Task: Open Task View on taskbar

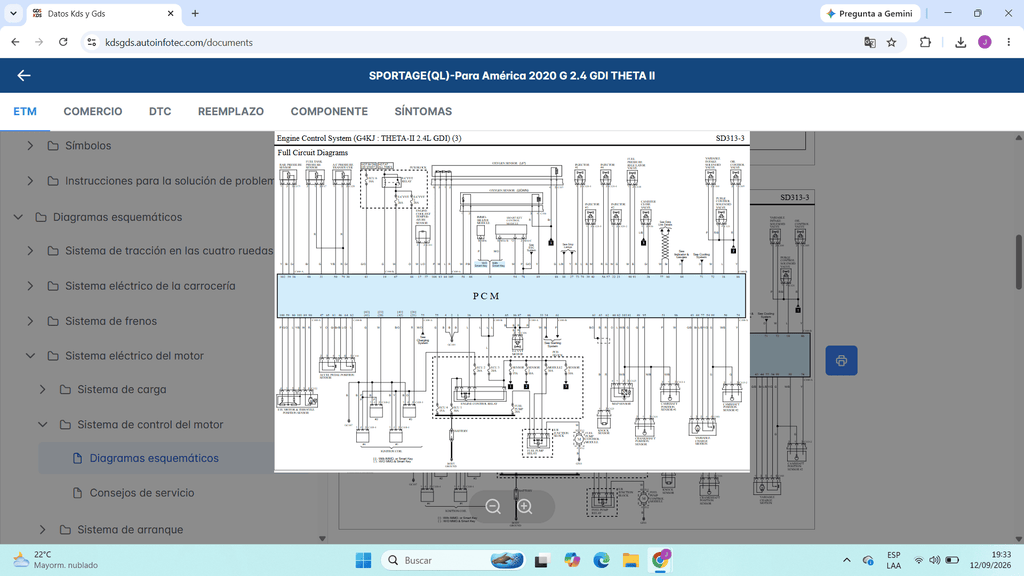Action: point(541,560)
